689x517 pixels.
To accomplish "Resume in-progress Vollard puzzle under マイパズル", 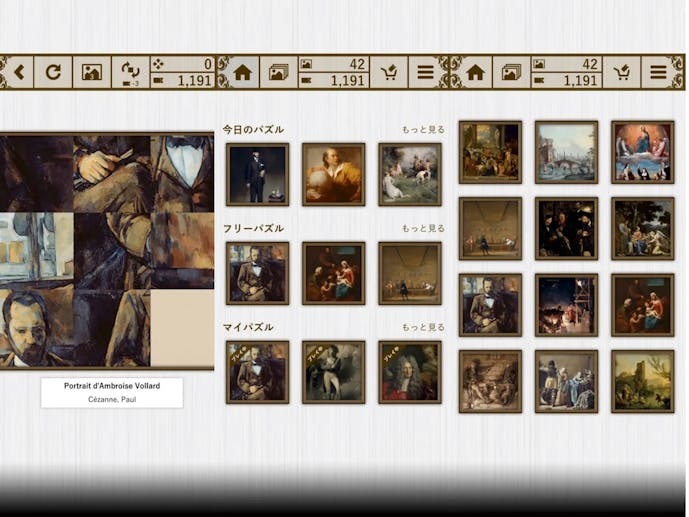I will (x=257, y=372).
